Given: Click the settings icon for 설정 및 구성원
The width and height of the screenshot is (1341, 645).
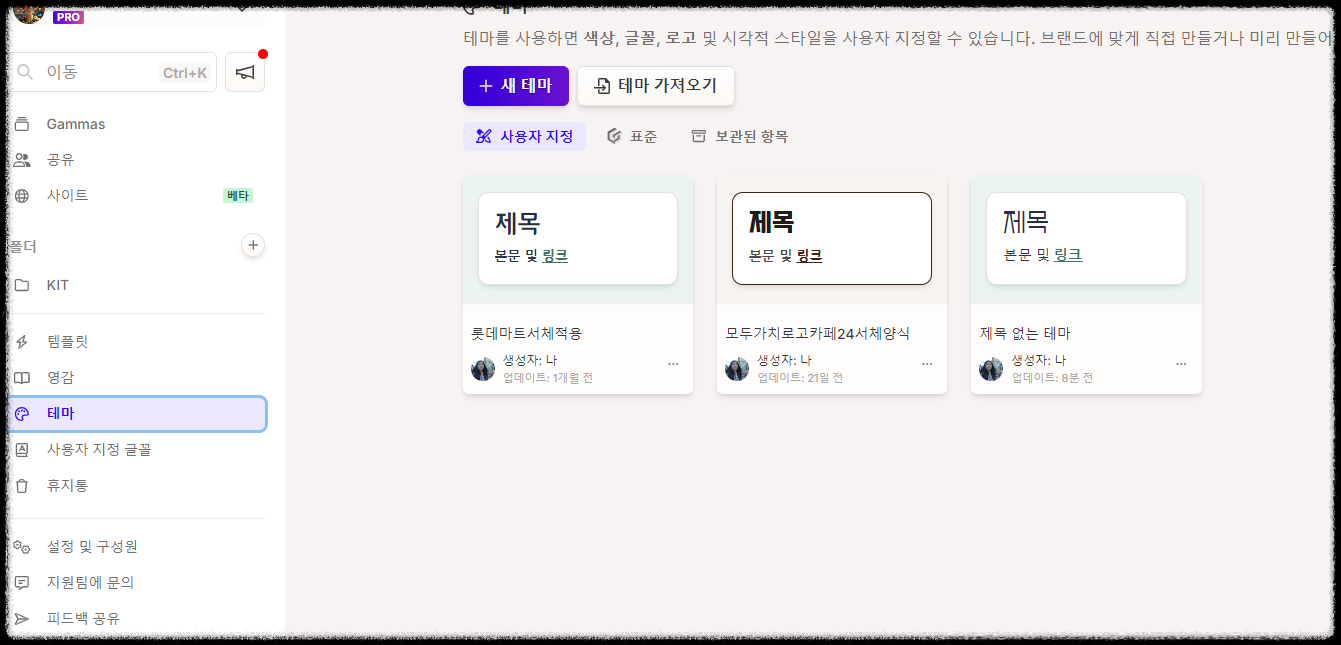Looking at the screenshot, I should 20,547.
